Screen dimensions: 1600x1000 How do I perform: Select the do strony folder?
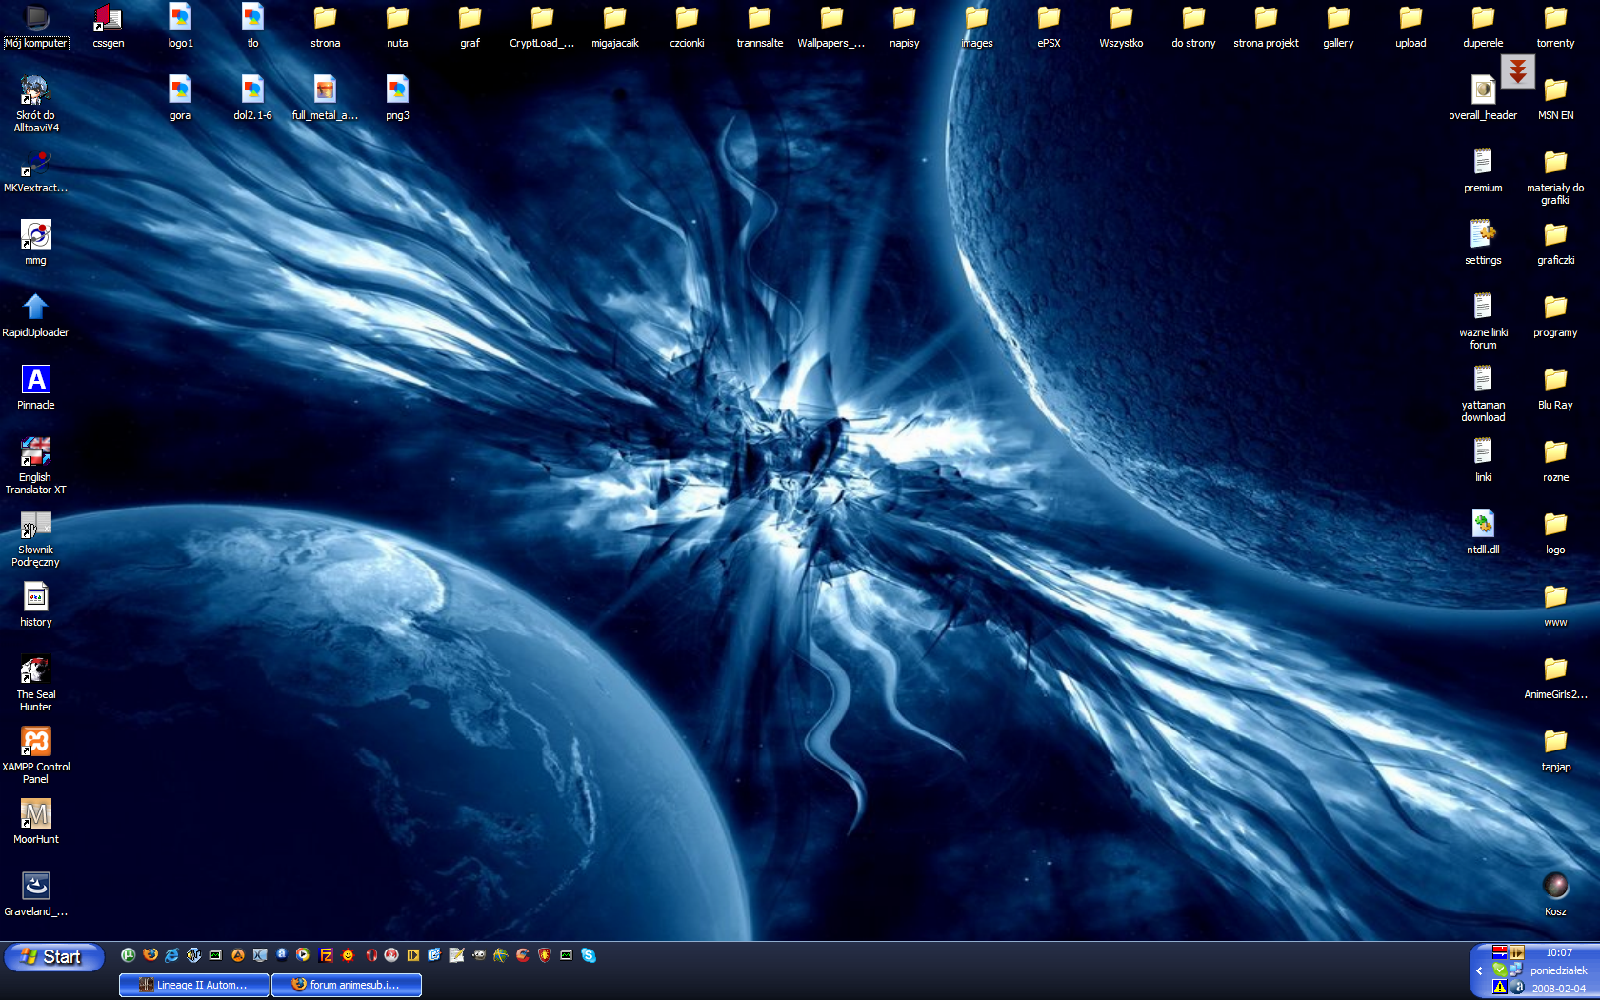pos(1193,26)
